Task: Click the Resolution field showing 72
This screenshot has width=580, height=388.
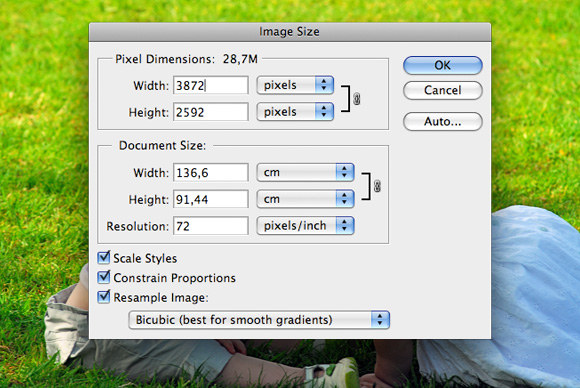Action: click(x=211, y=226)
